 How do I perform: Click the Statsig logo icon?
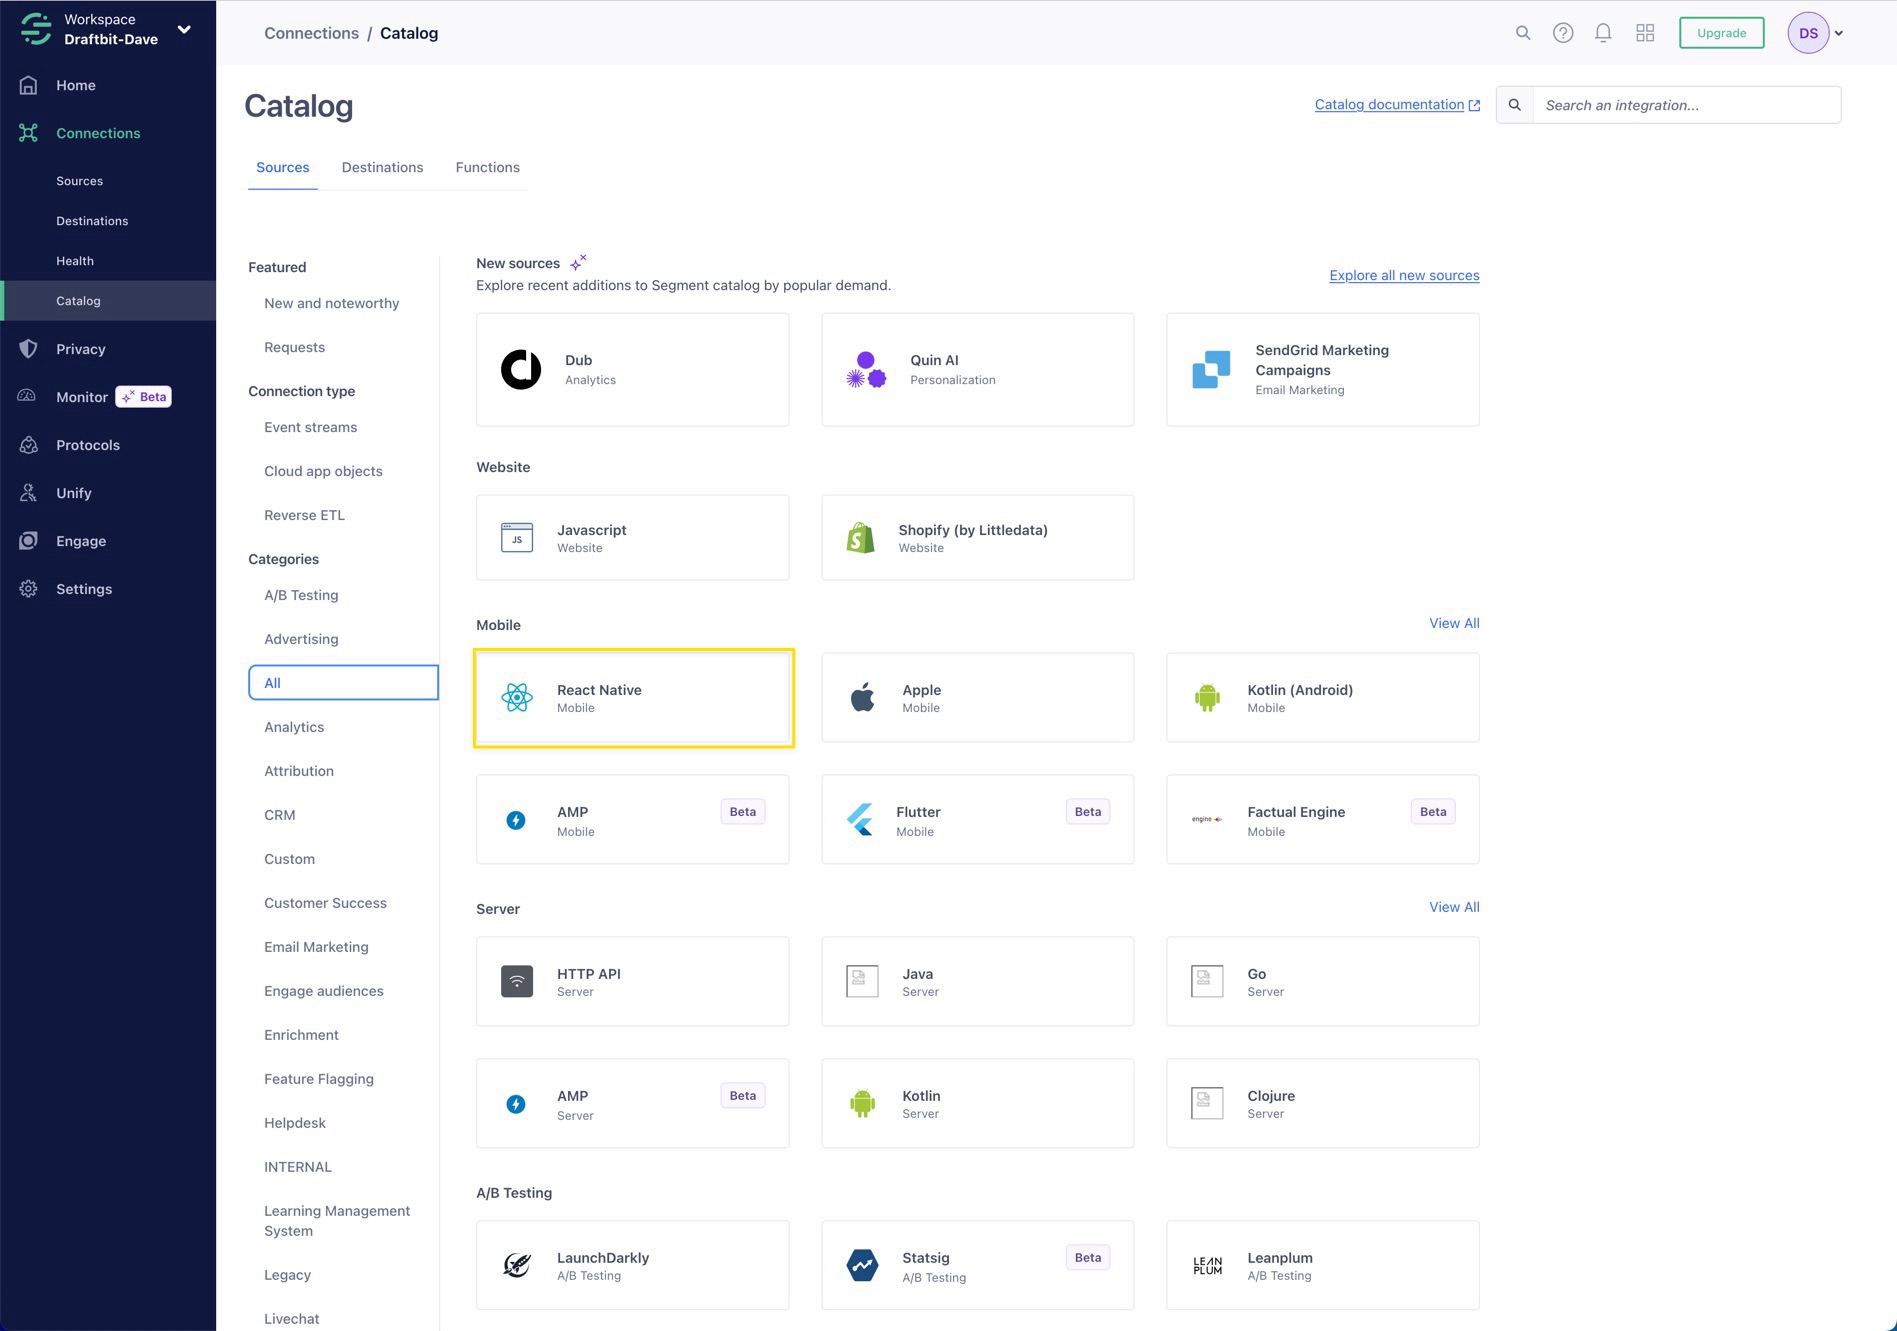click(x=862, y=1266)
